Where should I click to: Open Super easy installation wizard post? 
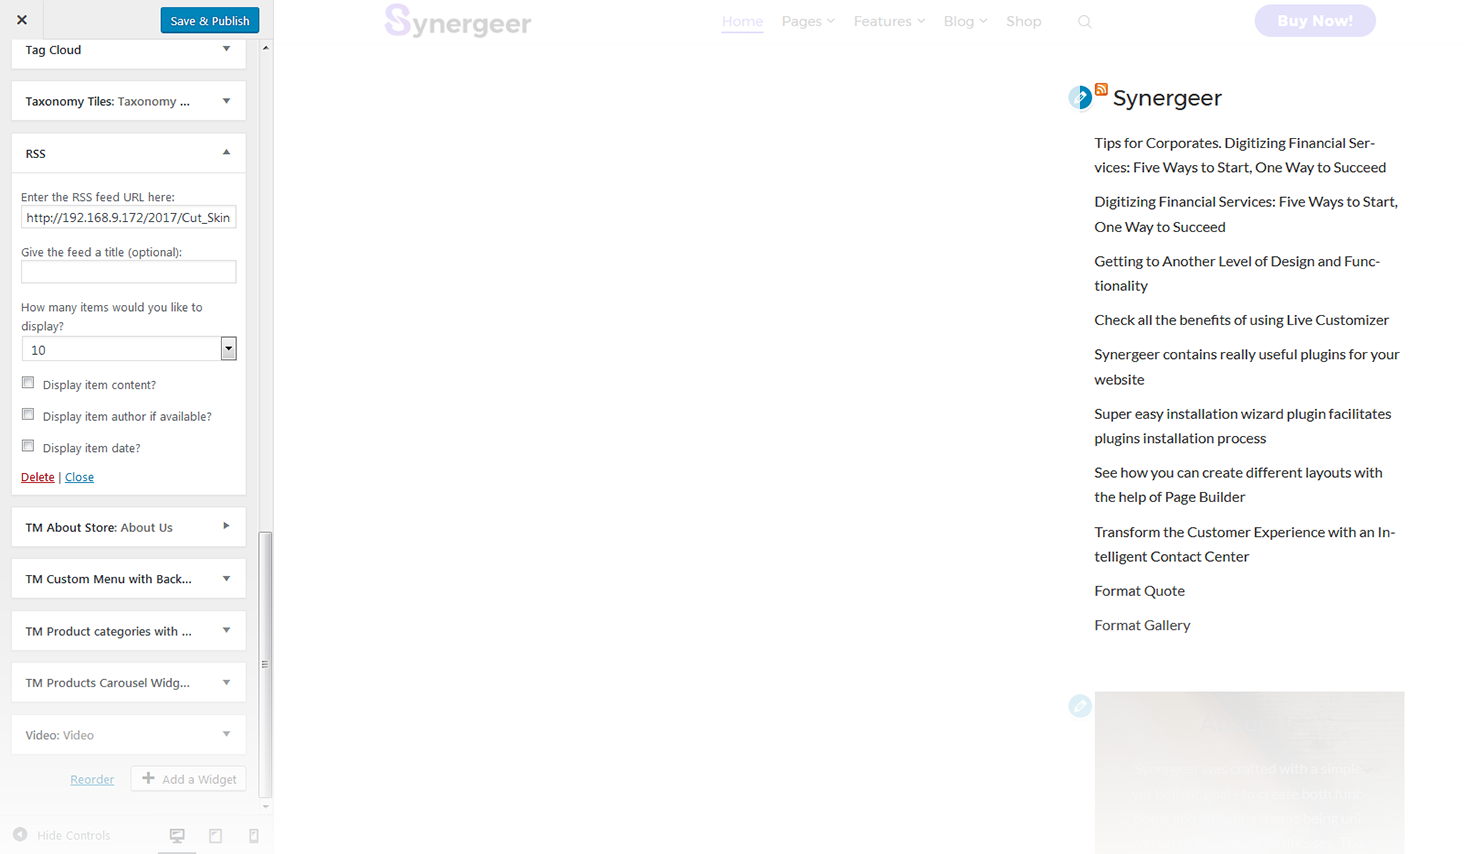point(1243,426)
